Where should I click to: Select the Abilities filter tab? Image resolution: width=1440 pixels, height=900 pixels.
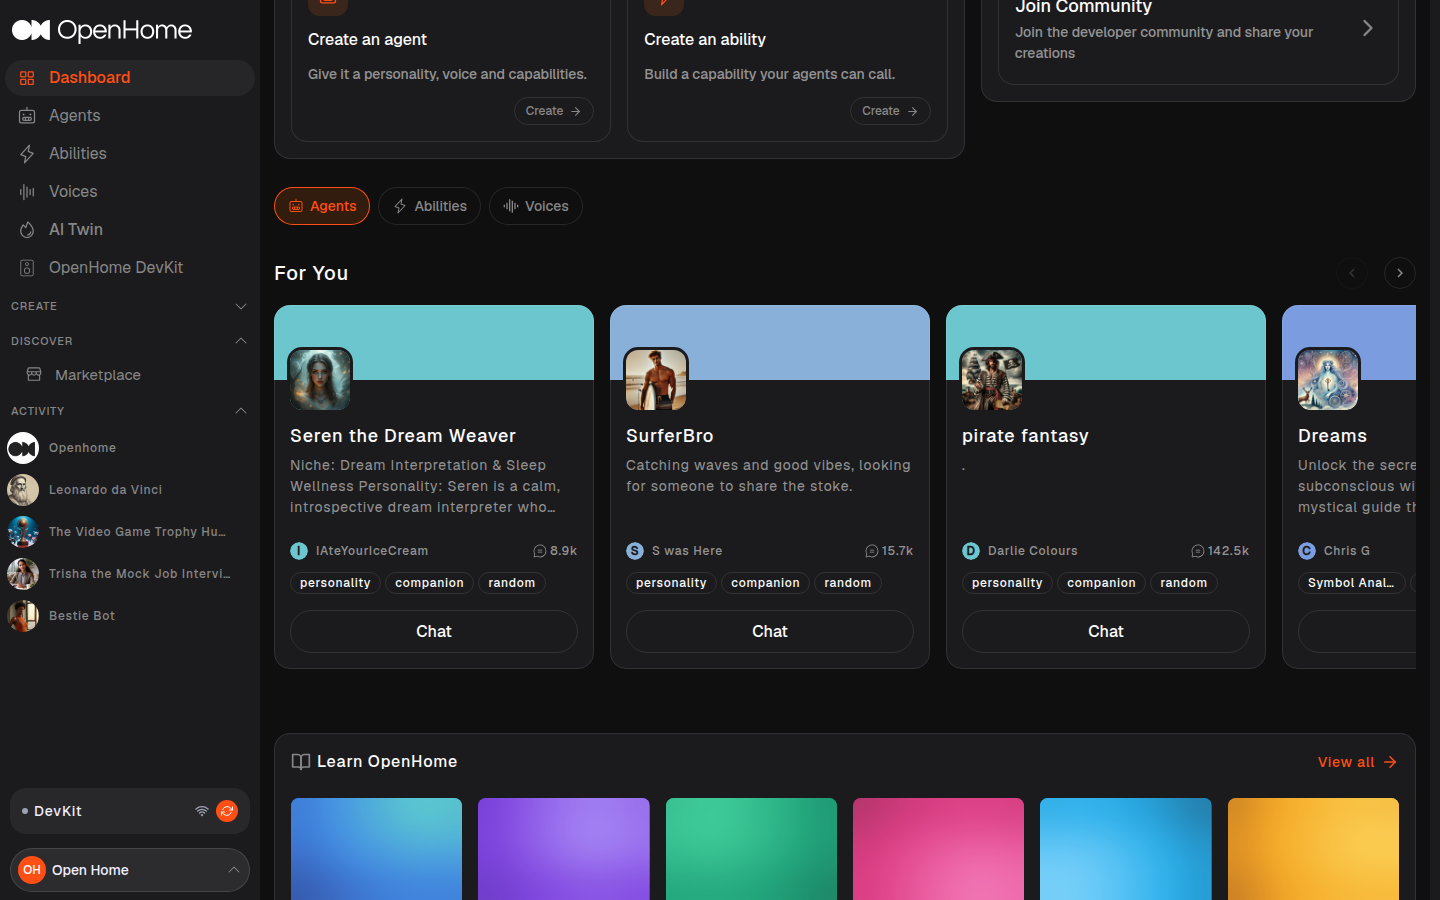tap(429, 206)
